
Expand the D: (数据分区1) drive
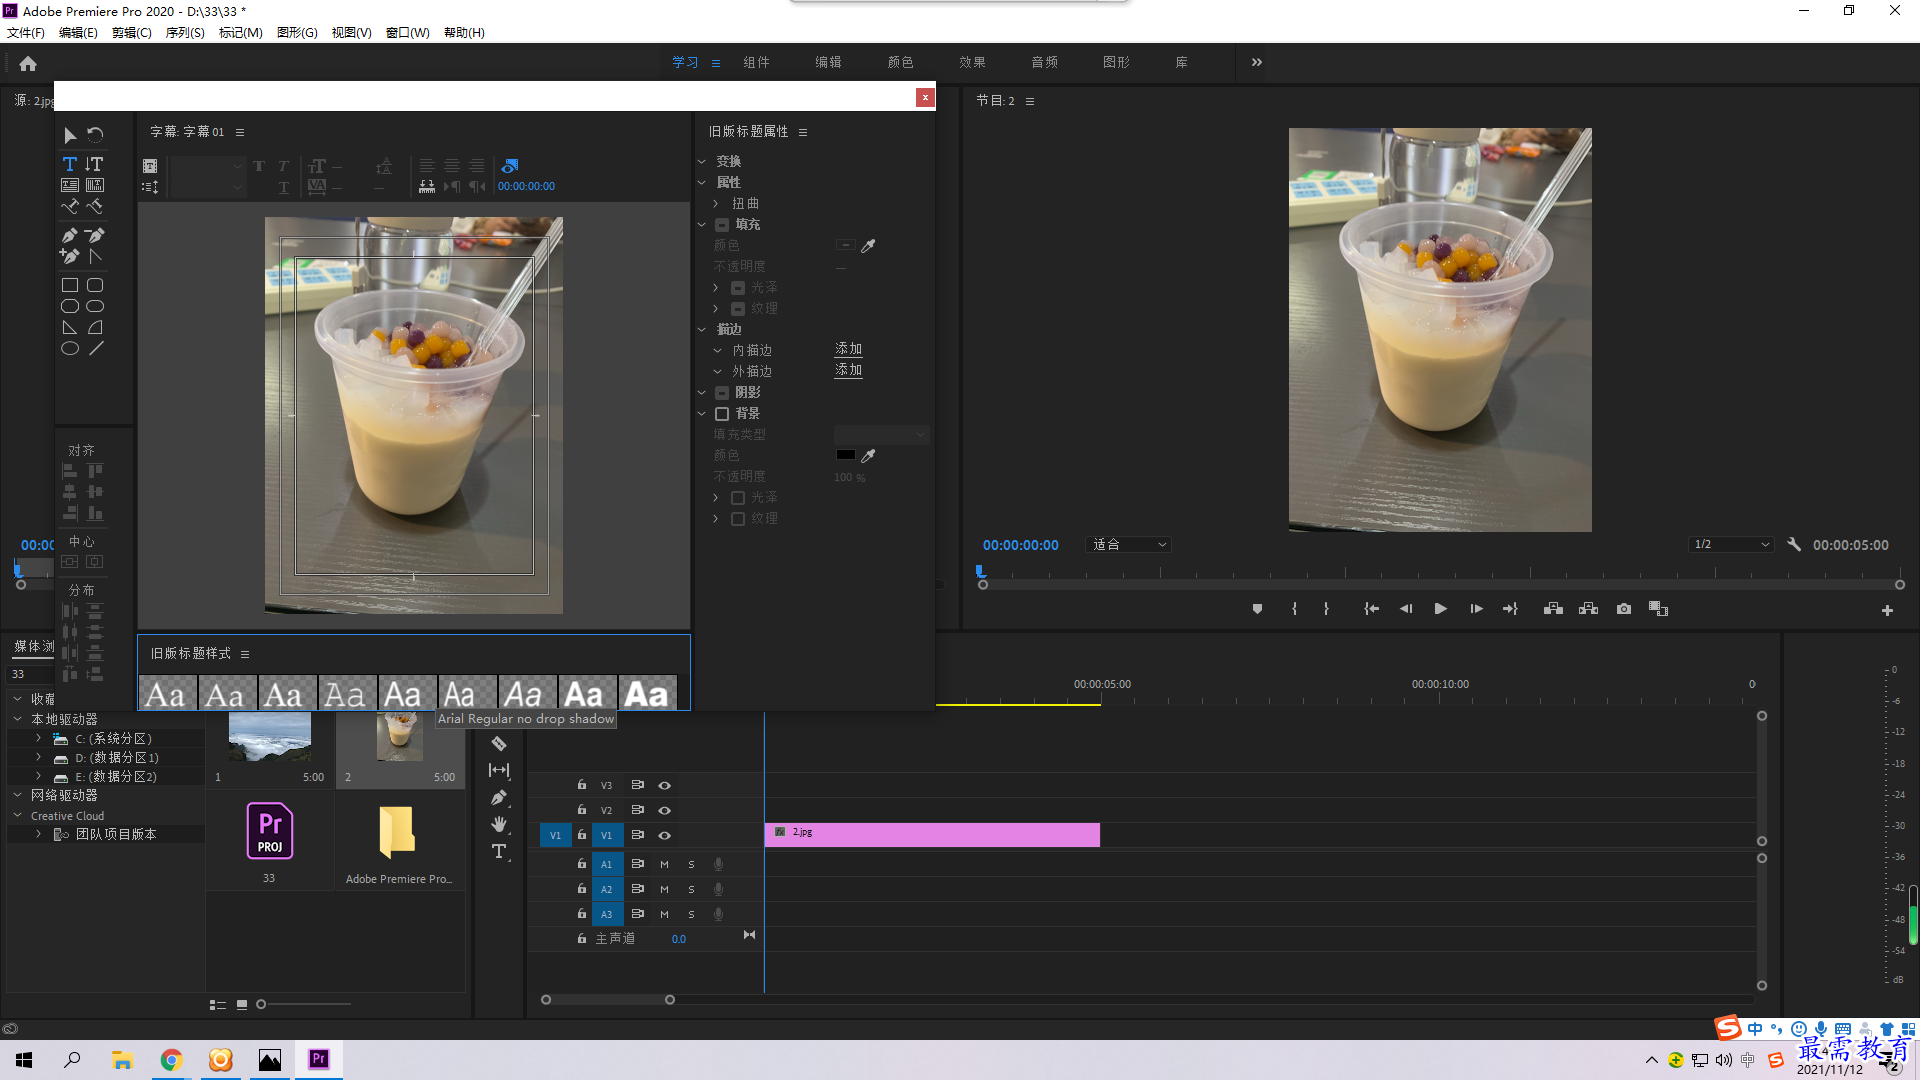tap(38, 757)
